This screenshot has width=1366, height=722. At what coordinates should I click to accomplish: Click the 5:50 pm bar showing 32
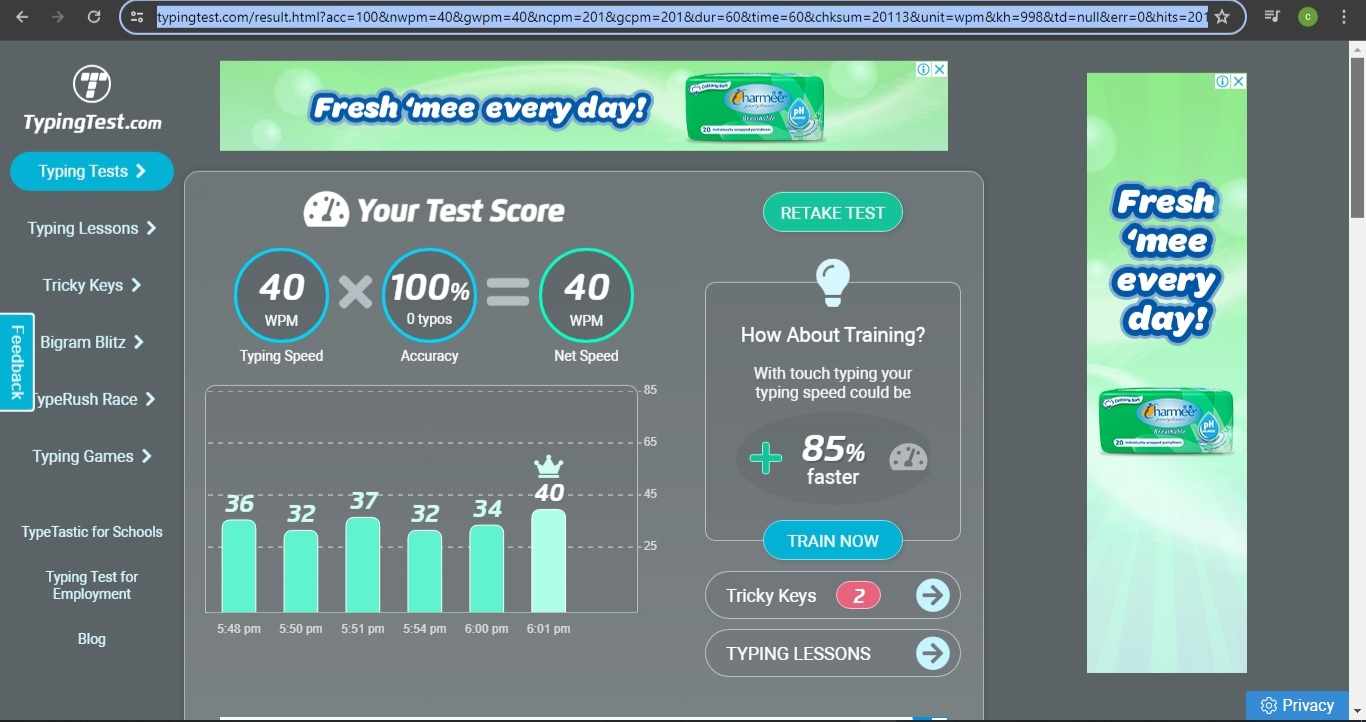pos(301,571)
